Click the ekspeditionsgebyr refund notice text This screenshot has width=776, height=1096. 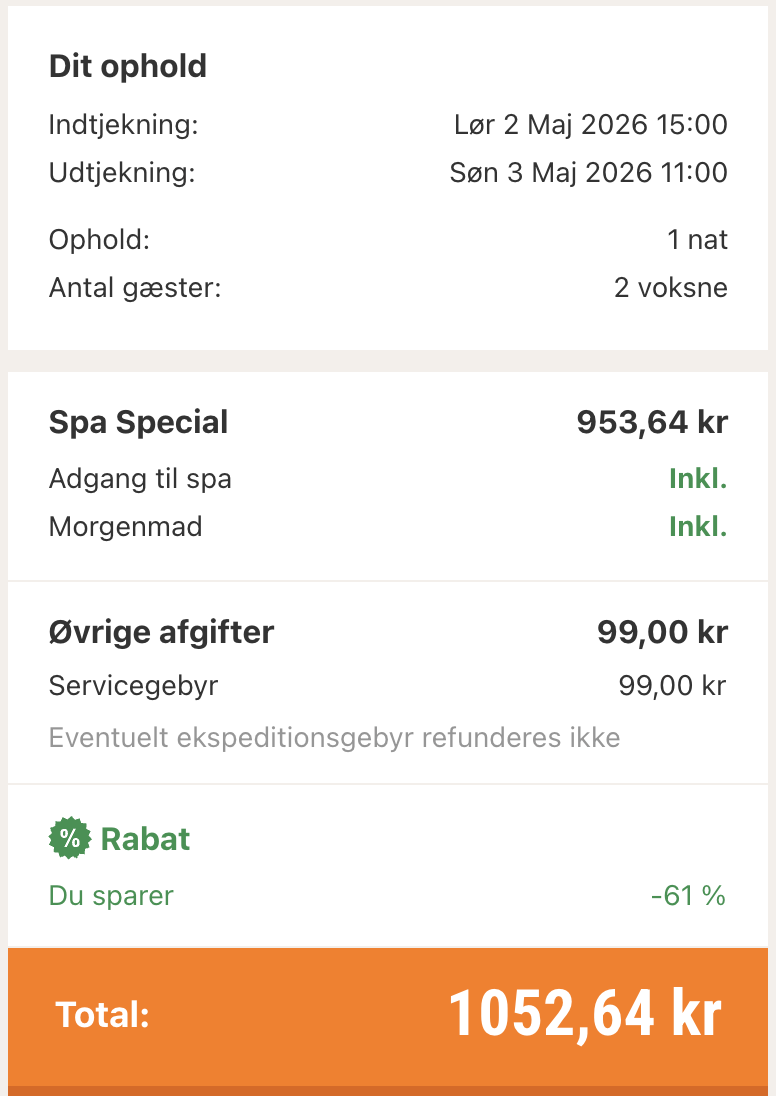point(334,738)
